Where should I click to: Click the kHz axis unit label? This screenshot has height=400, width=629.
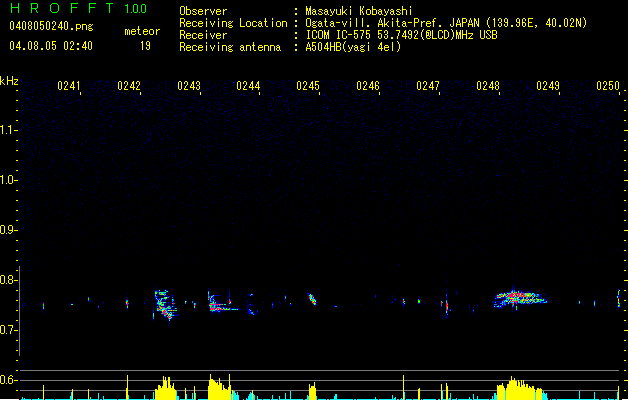coord(9,81)
